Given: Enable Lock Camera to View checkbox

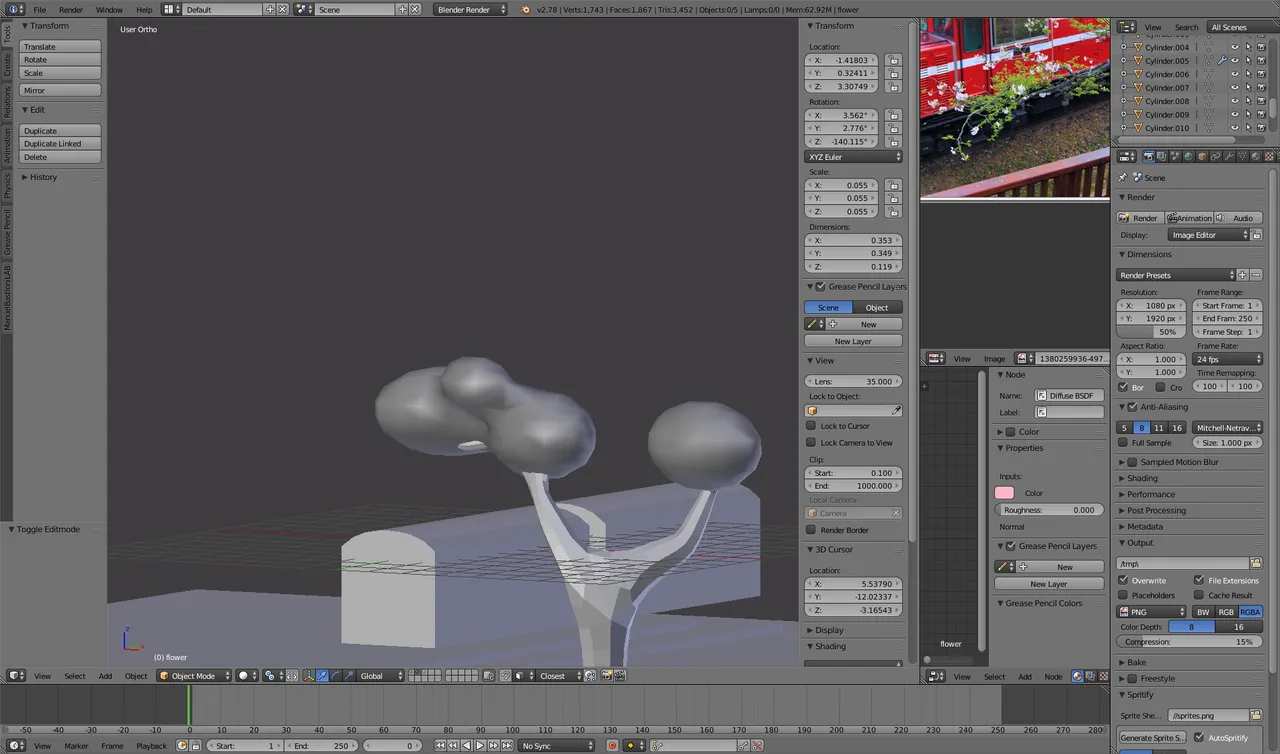Looking at the screenshot, I should point(811,442).
